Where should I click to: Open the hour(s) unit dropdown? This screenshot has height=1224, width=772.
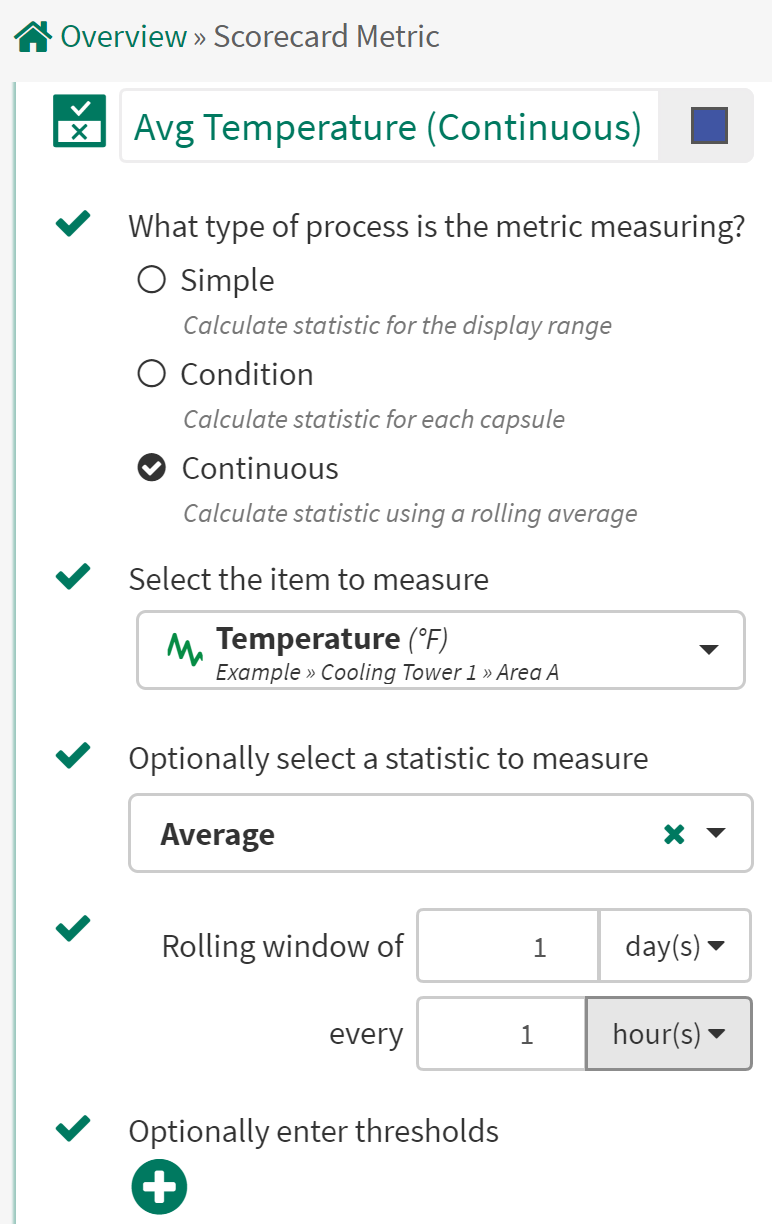[668, 1033]
